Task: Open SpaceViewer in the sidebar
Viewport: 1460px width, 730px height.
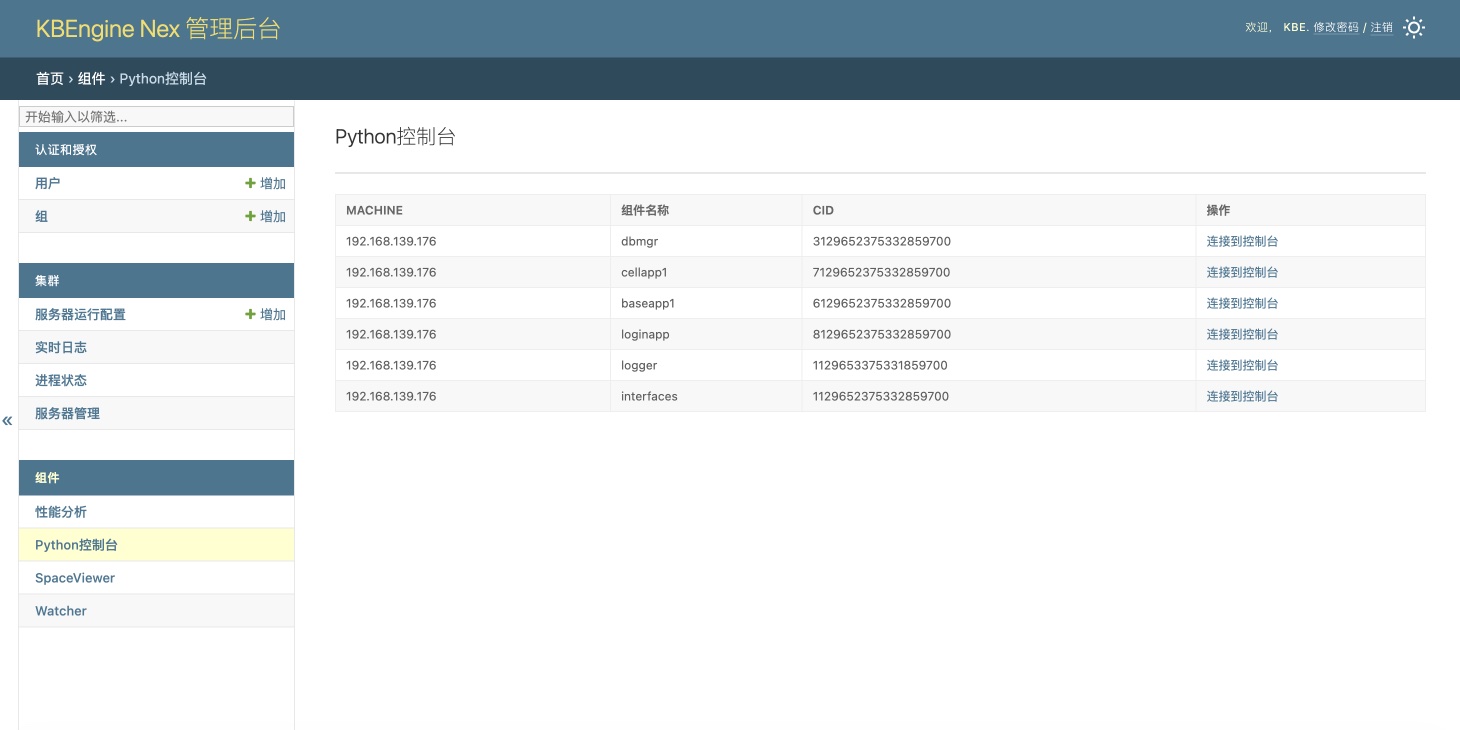Action: click(x=75, y=578)
